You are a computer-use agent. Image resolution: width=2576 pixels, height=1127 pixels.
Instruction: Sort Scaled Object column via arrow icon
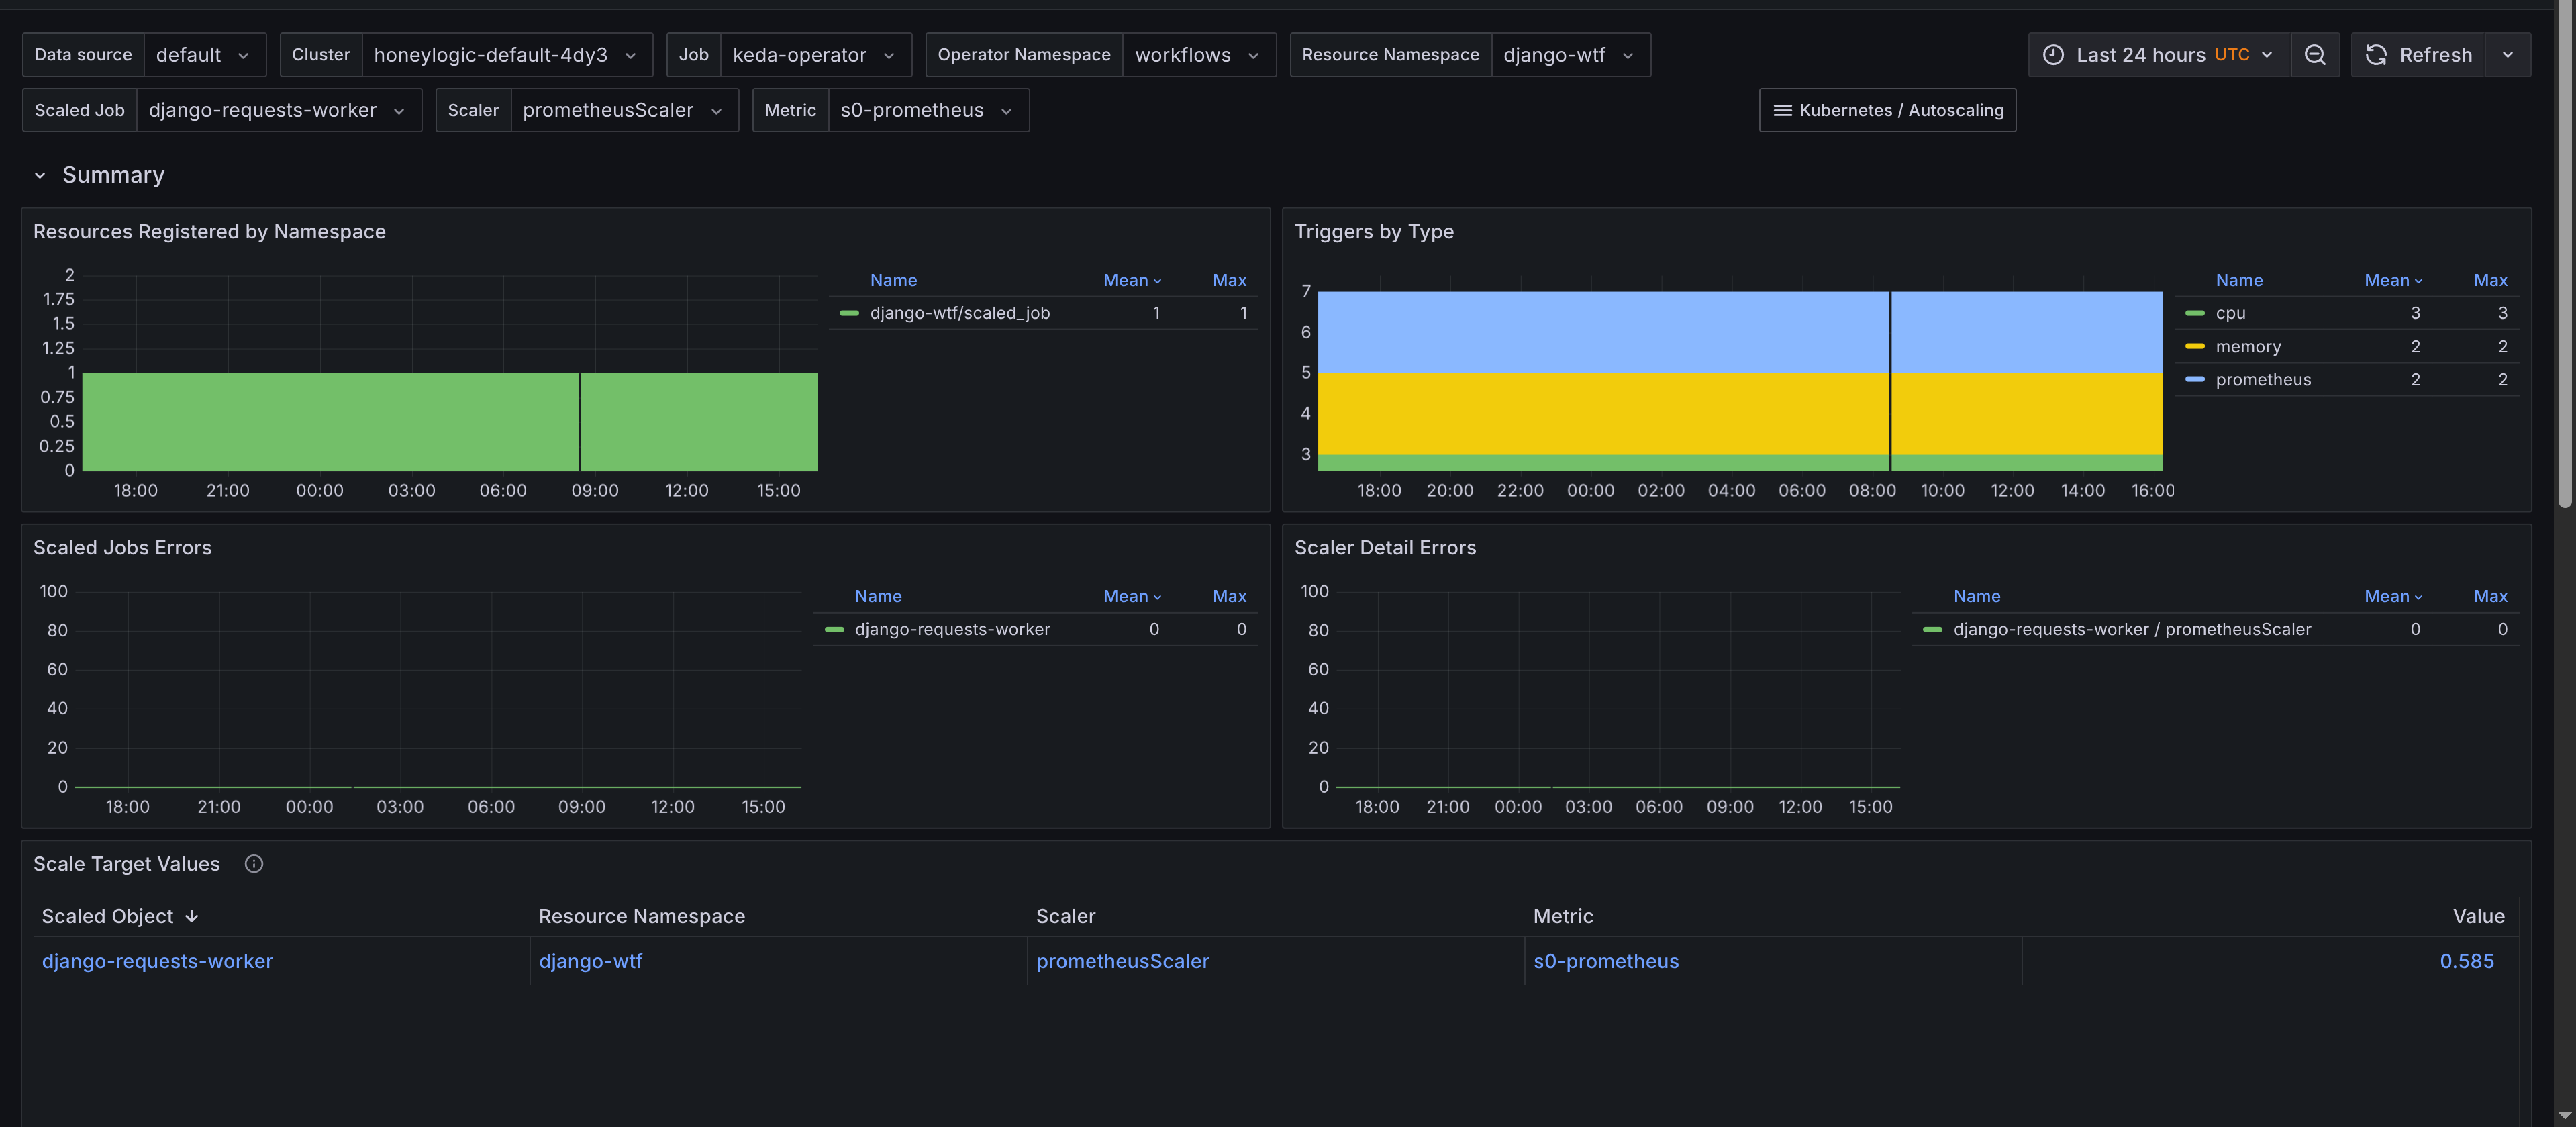[192, 917]
